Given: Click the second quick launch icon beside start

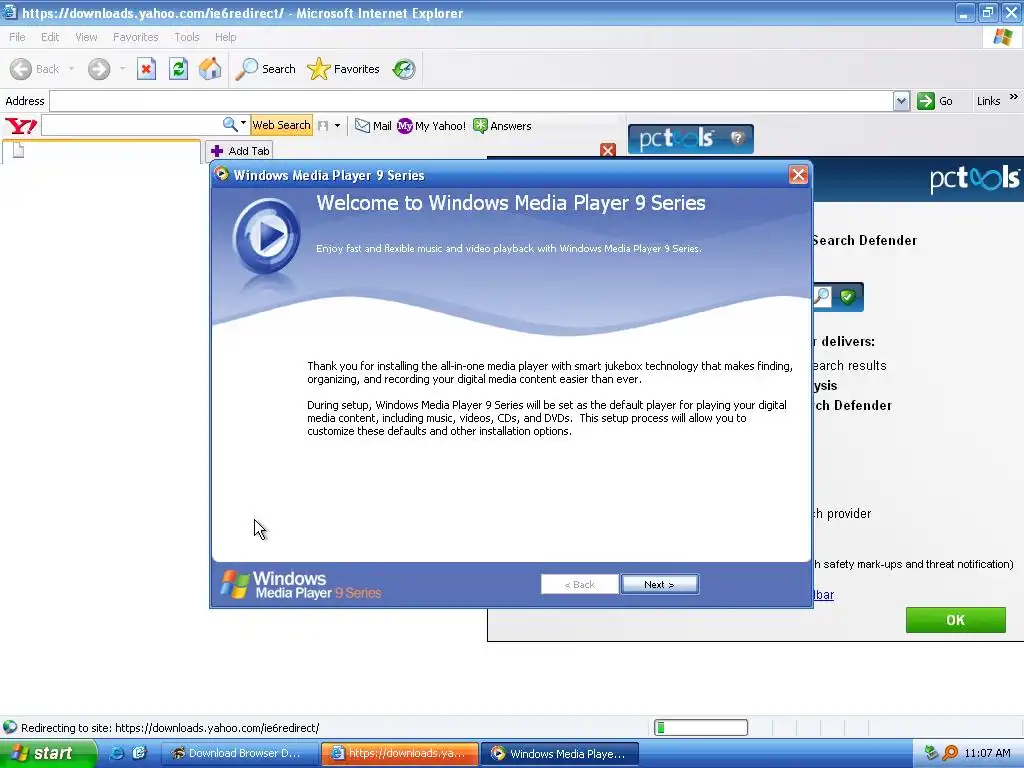Looking at the screenshot, I should coord(139,753).
